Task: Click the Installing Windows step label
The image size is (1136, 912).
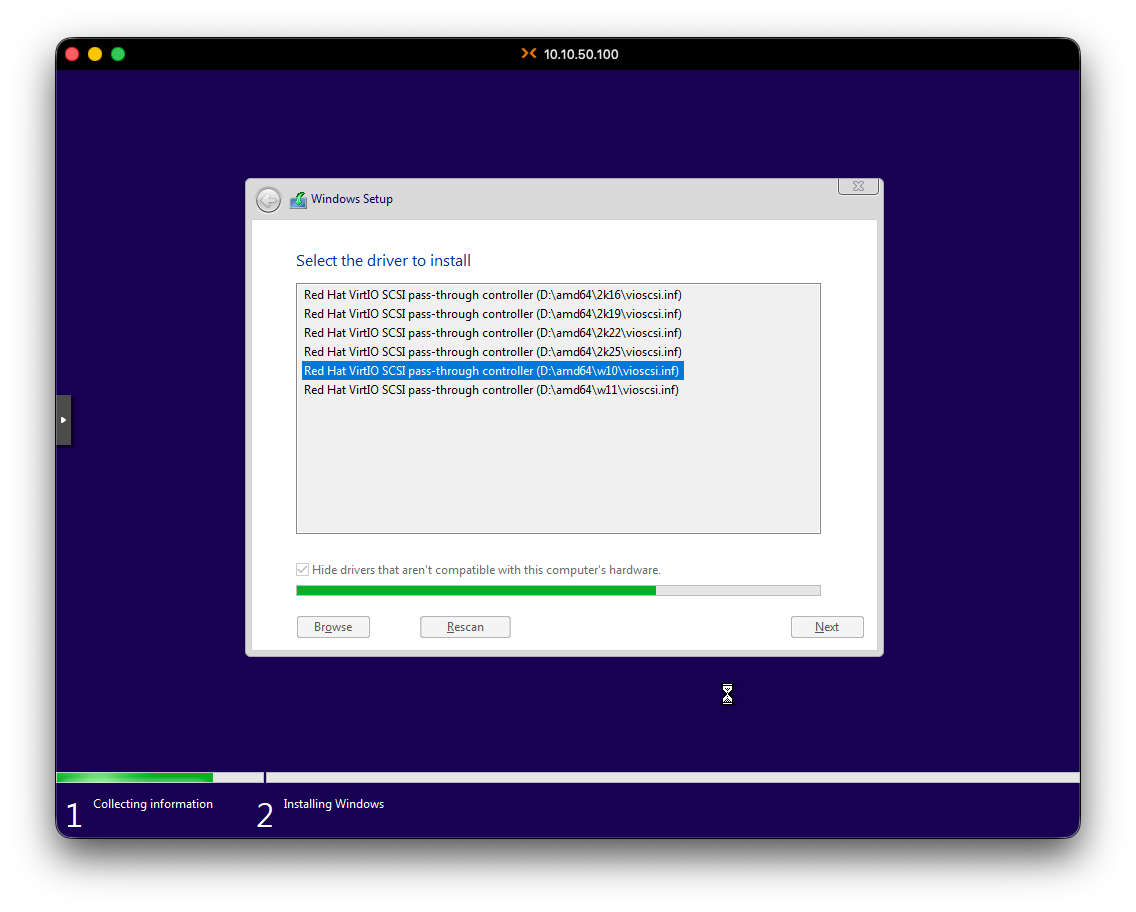Action: pos(333,804)
